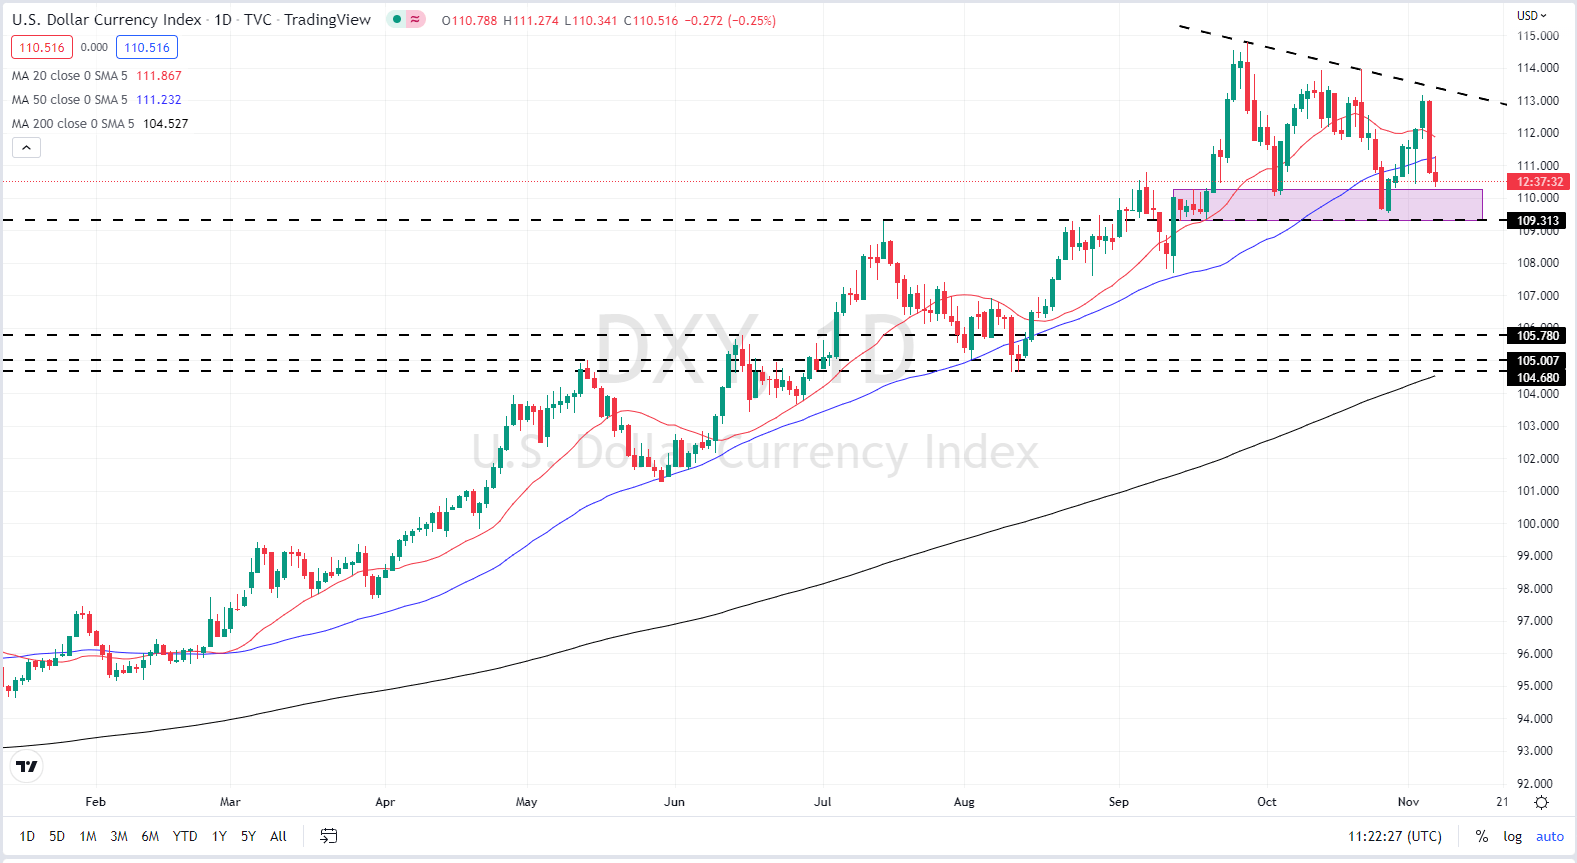Click the −0.272 (−0.25%) change value
Screen dimensions: 1577x863
730,20
